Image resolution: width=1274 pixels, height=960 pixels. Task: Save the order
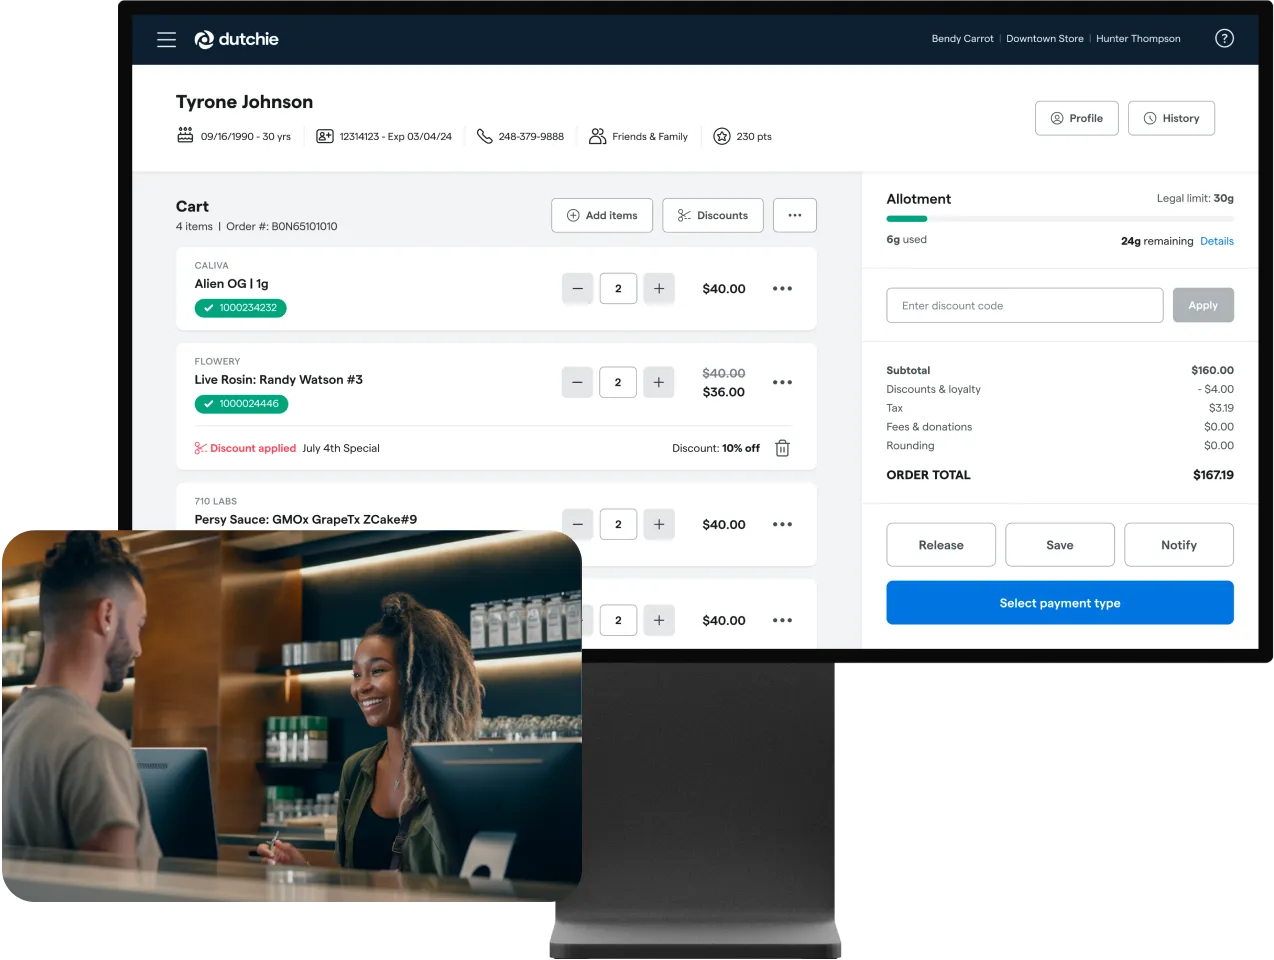tap(1060, 545)
